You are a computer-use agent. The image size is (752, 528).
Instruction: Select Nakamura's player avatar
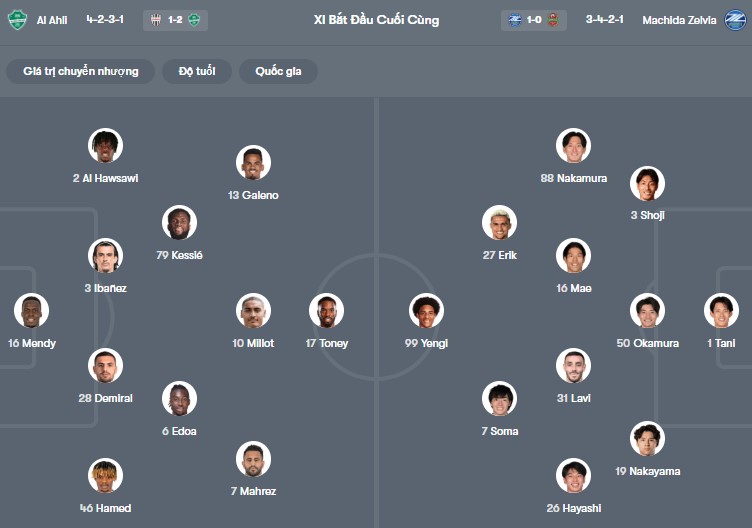[x=573, y=146]
